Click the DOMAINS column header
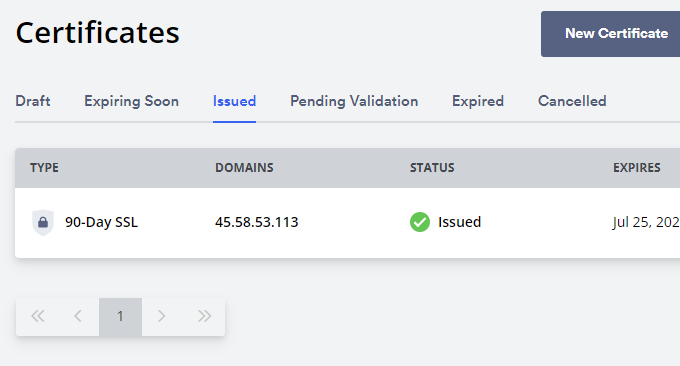The height and width of the screenshot is (366, 680). tap(244, 168)
